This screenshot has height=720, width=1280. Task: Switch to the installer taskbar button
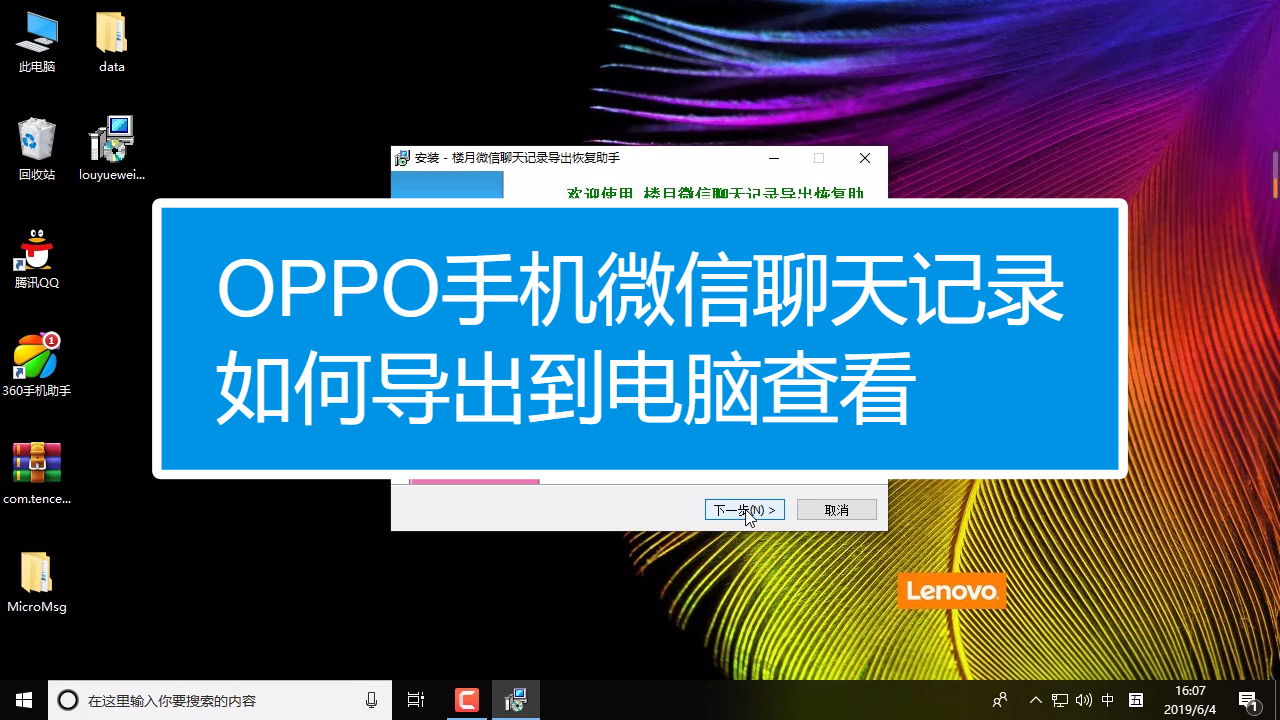coord(516,700)
